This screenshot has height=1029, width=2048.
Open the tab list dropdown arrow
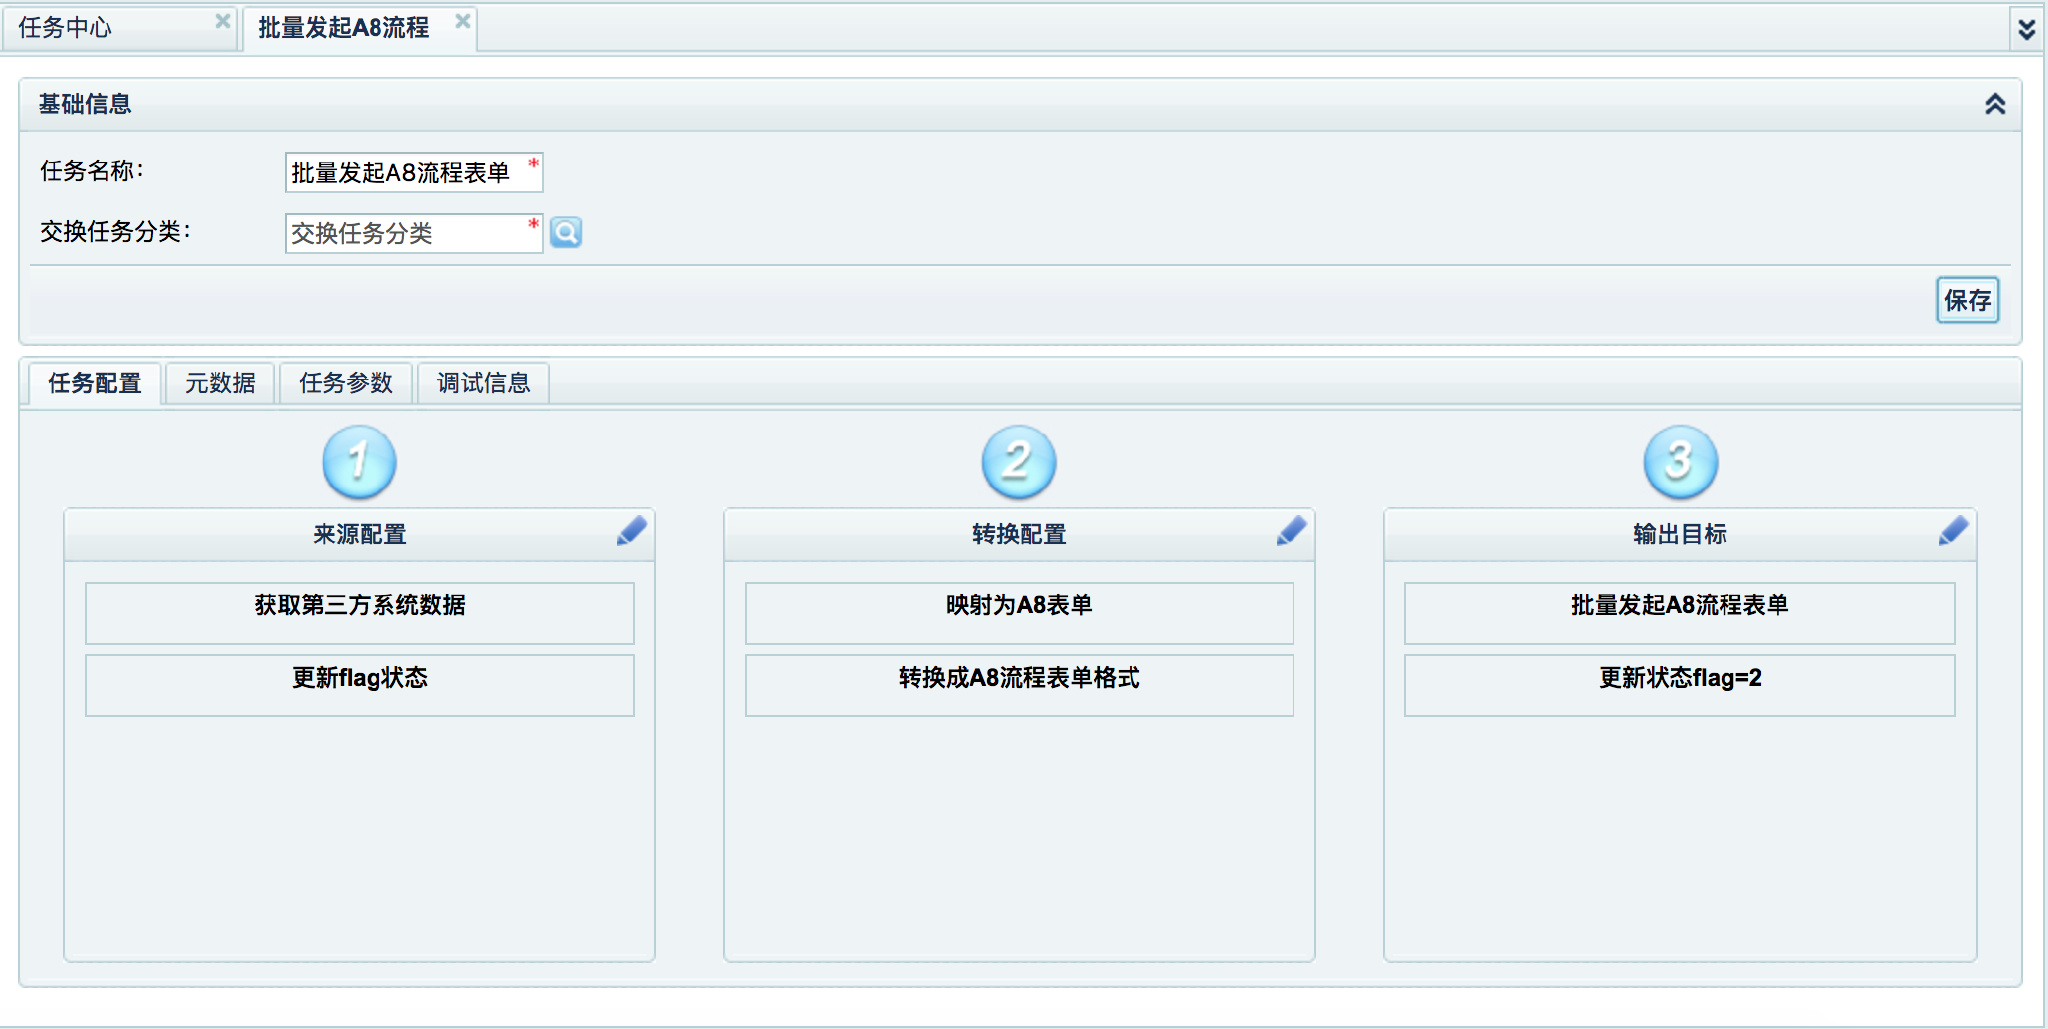2027,28
